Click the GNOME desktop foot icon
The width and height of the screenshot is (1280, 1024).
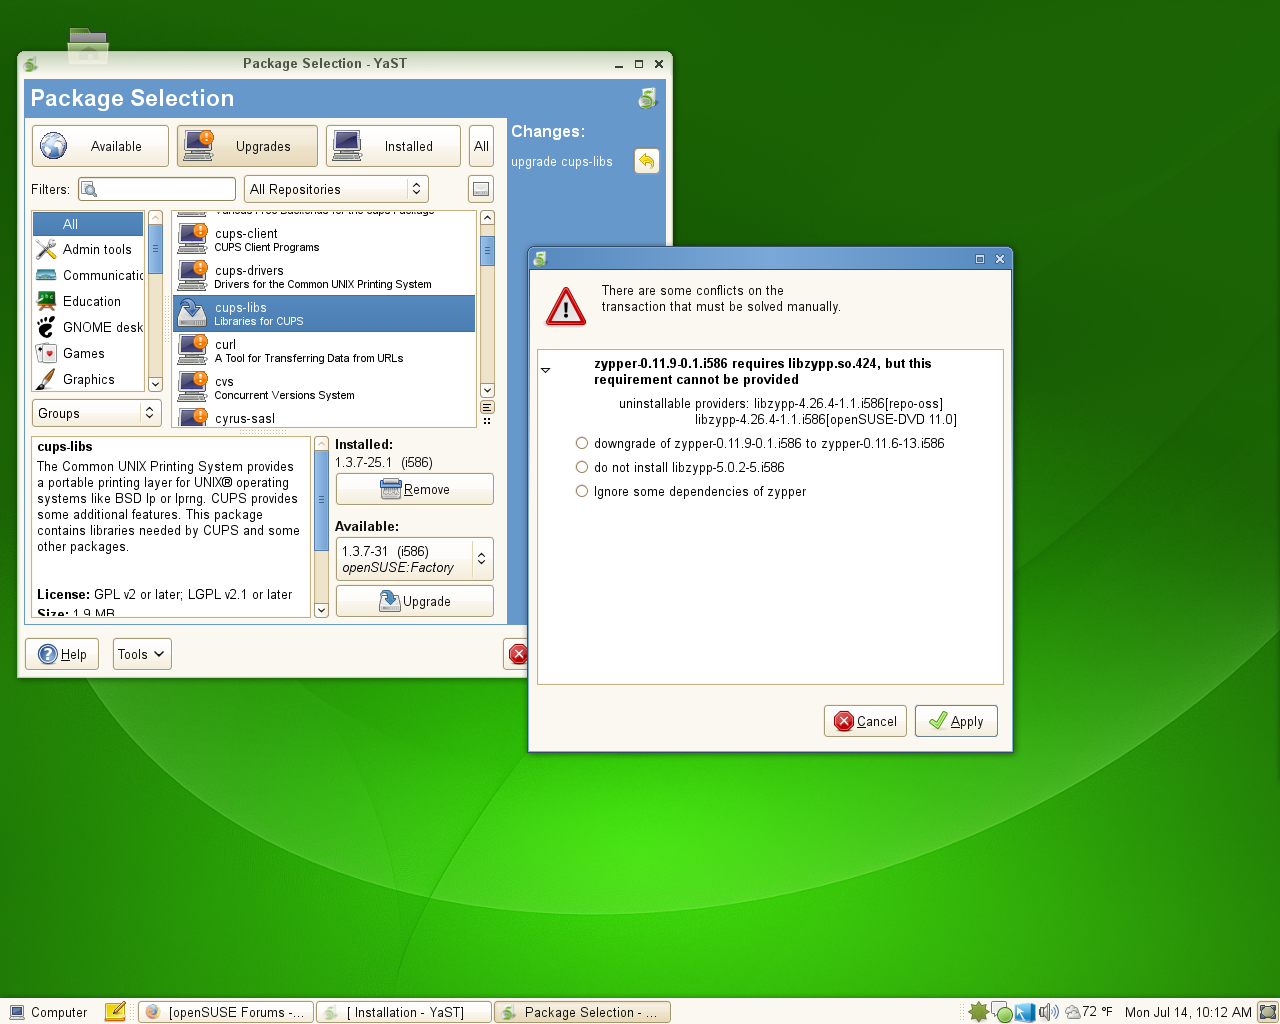(46, 327)
